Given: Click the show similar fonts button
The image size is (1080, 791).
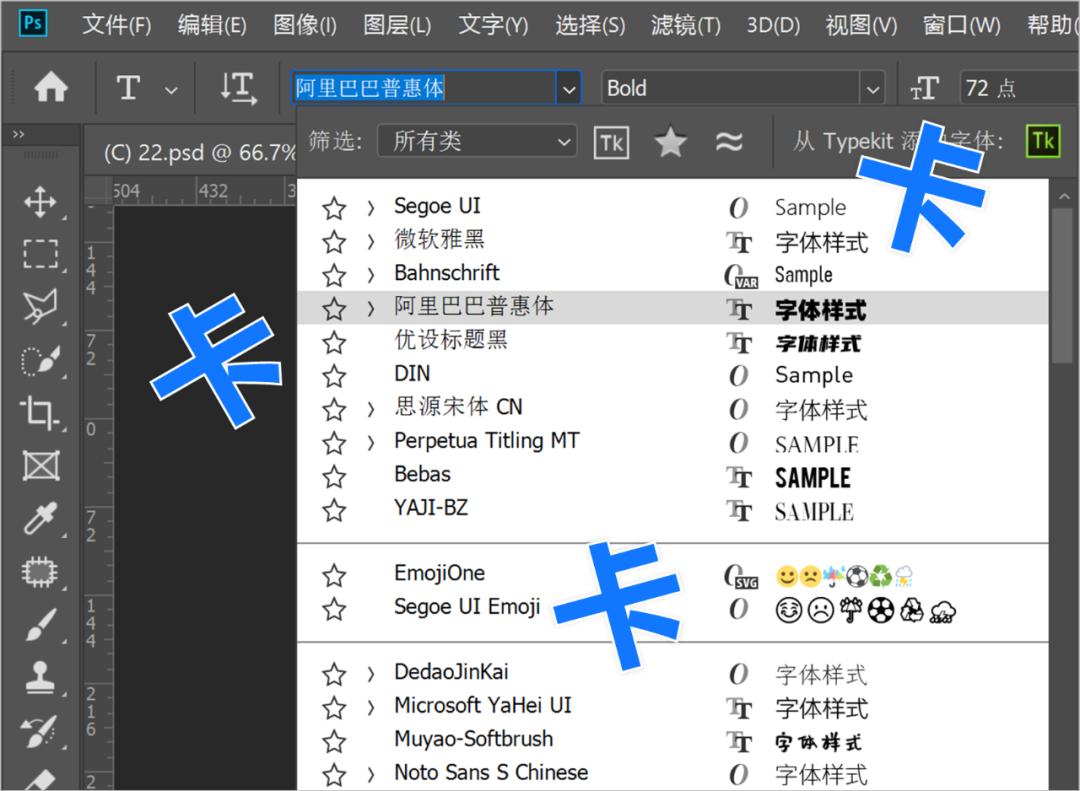Looking at the screenshot, I should pyautogui.click(x=731, y=141).
